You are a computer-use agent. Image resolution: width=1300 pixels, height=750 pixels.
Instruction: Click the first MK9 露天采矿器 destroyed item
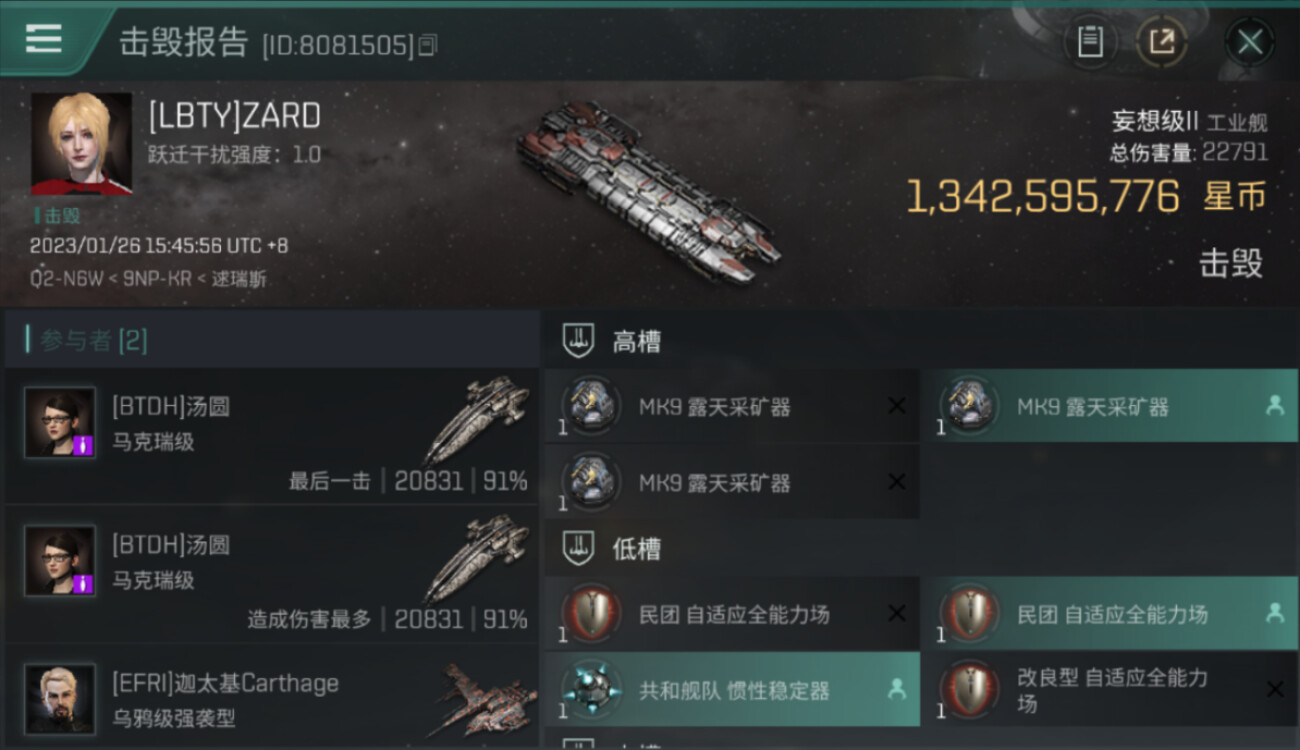tap(732, 406)
